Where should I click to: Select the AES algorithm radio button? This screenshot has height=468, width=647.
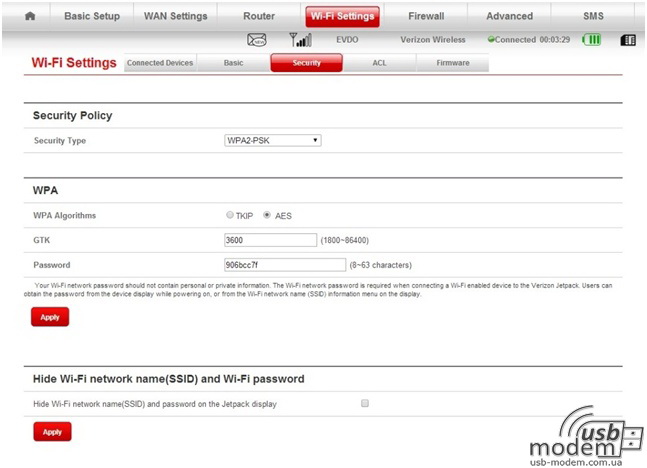coord(267,215)
